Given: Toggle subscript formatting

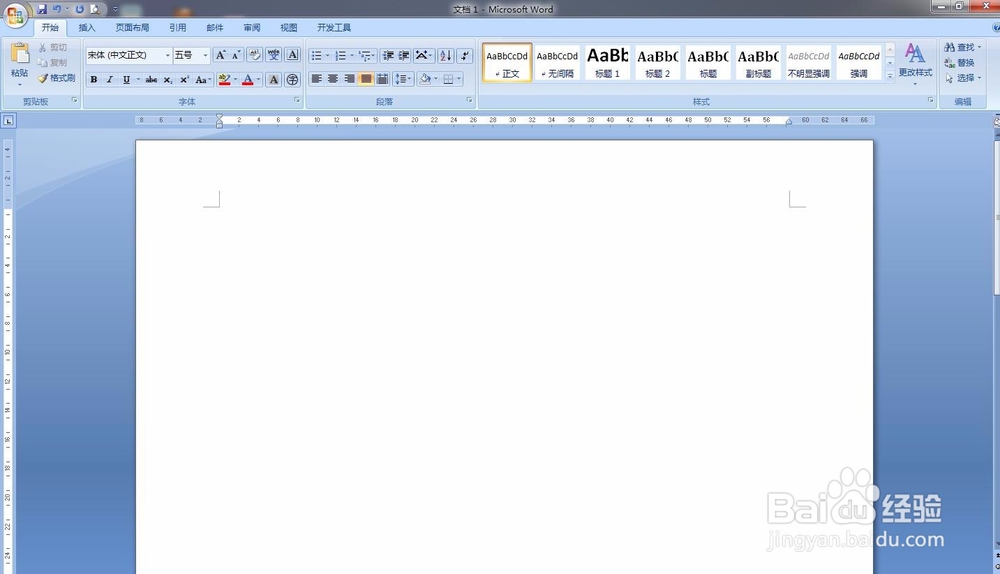Looking at the screenshot, I should pyautogui.click(x=168, y=80).
